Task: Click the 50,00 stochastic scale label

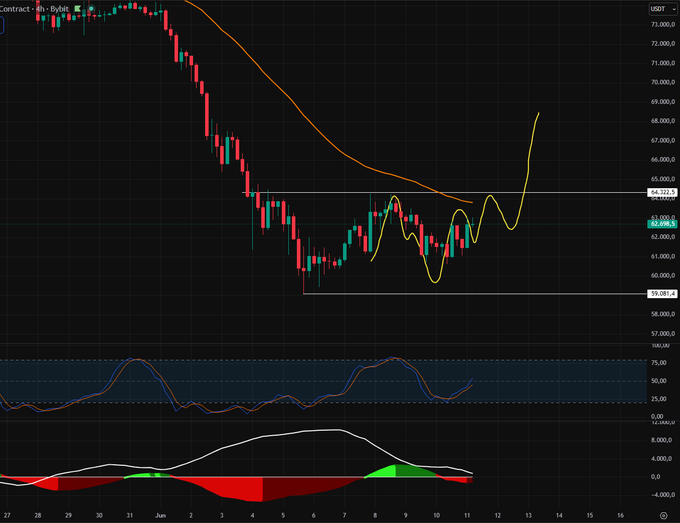Action: point(659,381)
